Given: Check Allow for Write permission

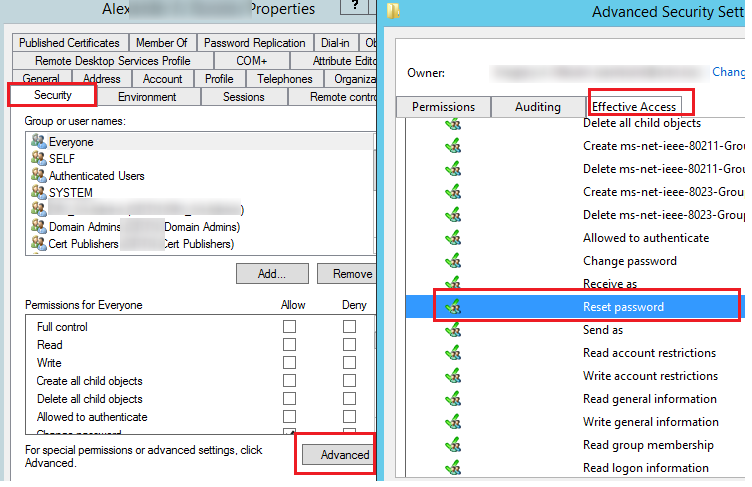Looking at the screenshot, I should (289, 363).
